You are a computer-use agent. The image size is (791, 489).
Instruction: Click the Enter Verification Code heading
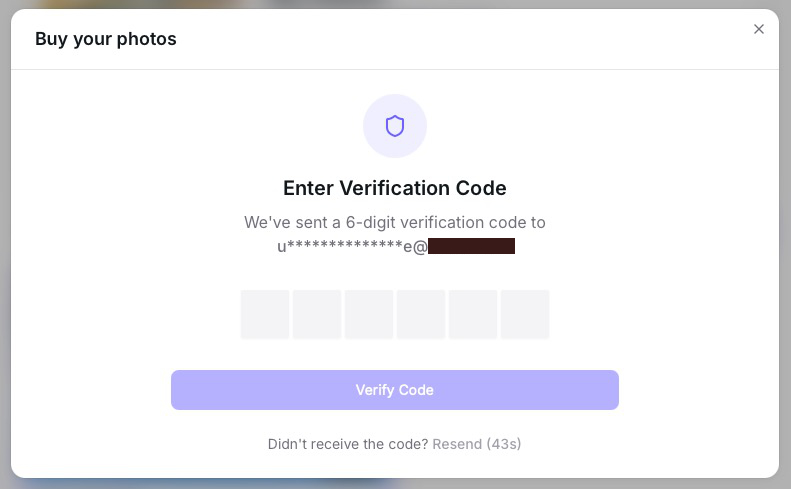[395, 188]
